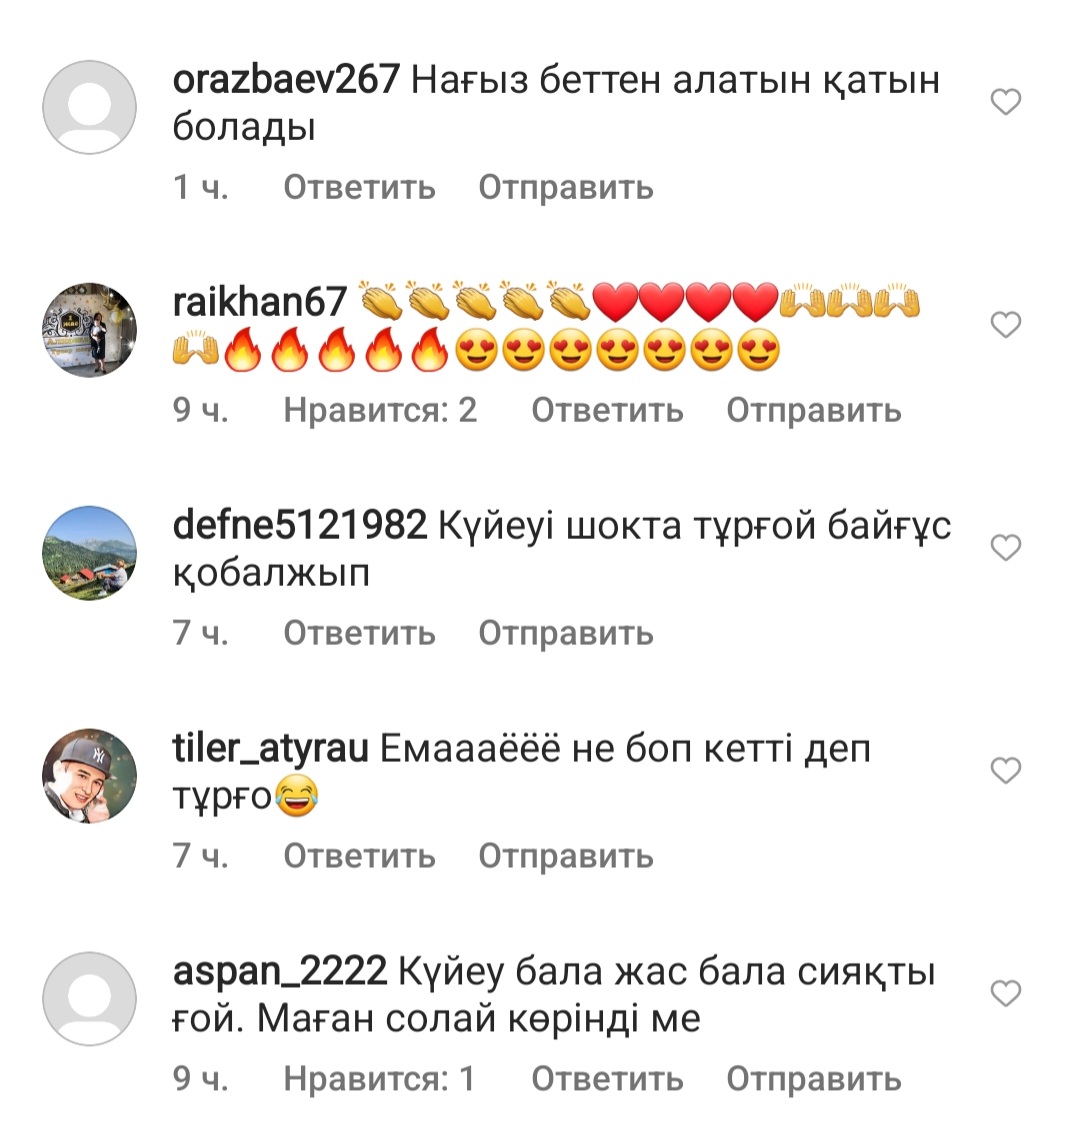Viewport: 1080px width, 1140px height.
Task: Open the username link aspan_2222
Action: pos(279,973)
